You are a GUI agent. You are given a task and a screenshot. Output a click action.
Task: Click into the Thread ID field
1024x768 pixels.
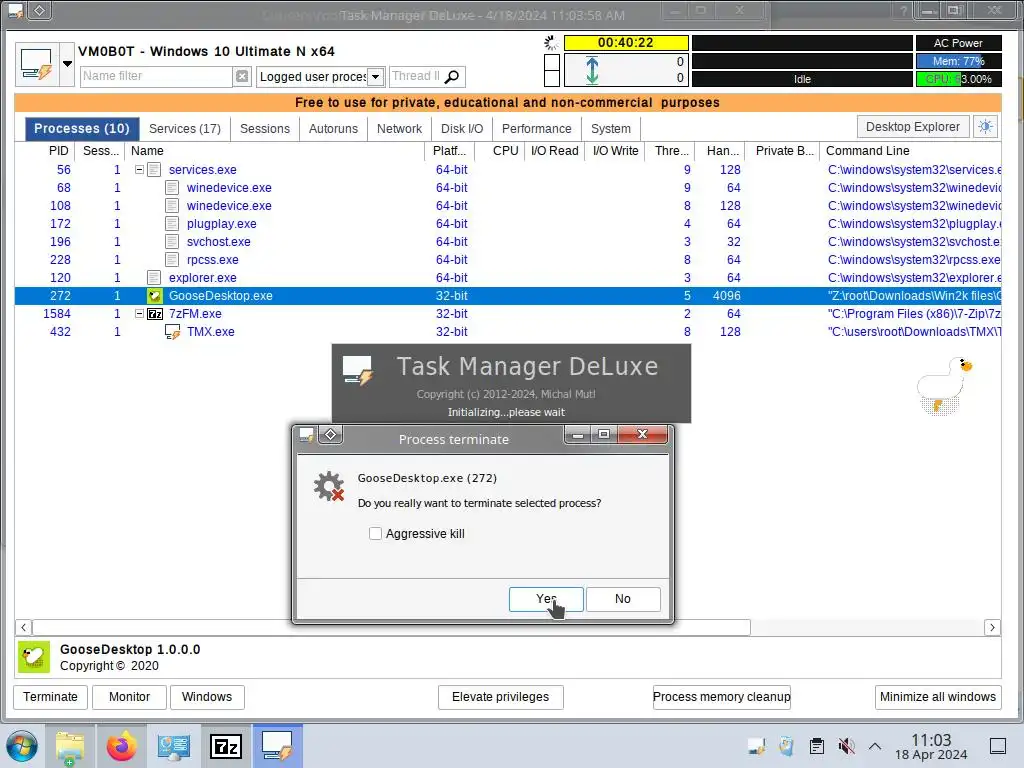click(416, 76)
